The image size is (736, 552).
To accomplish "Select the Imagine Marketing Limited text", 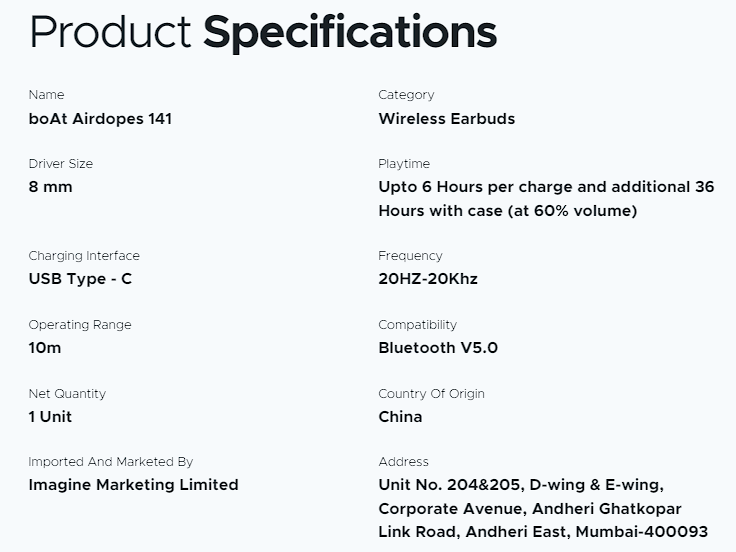I will [133, 484].
